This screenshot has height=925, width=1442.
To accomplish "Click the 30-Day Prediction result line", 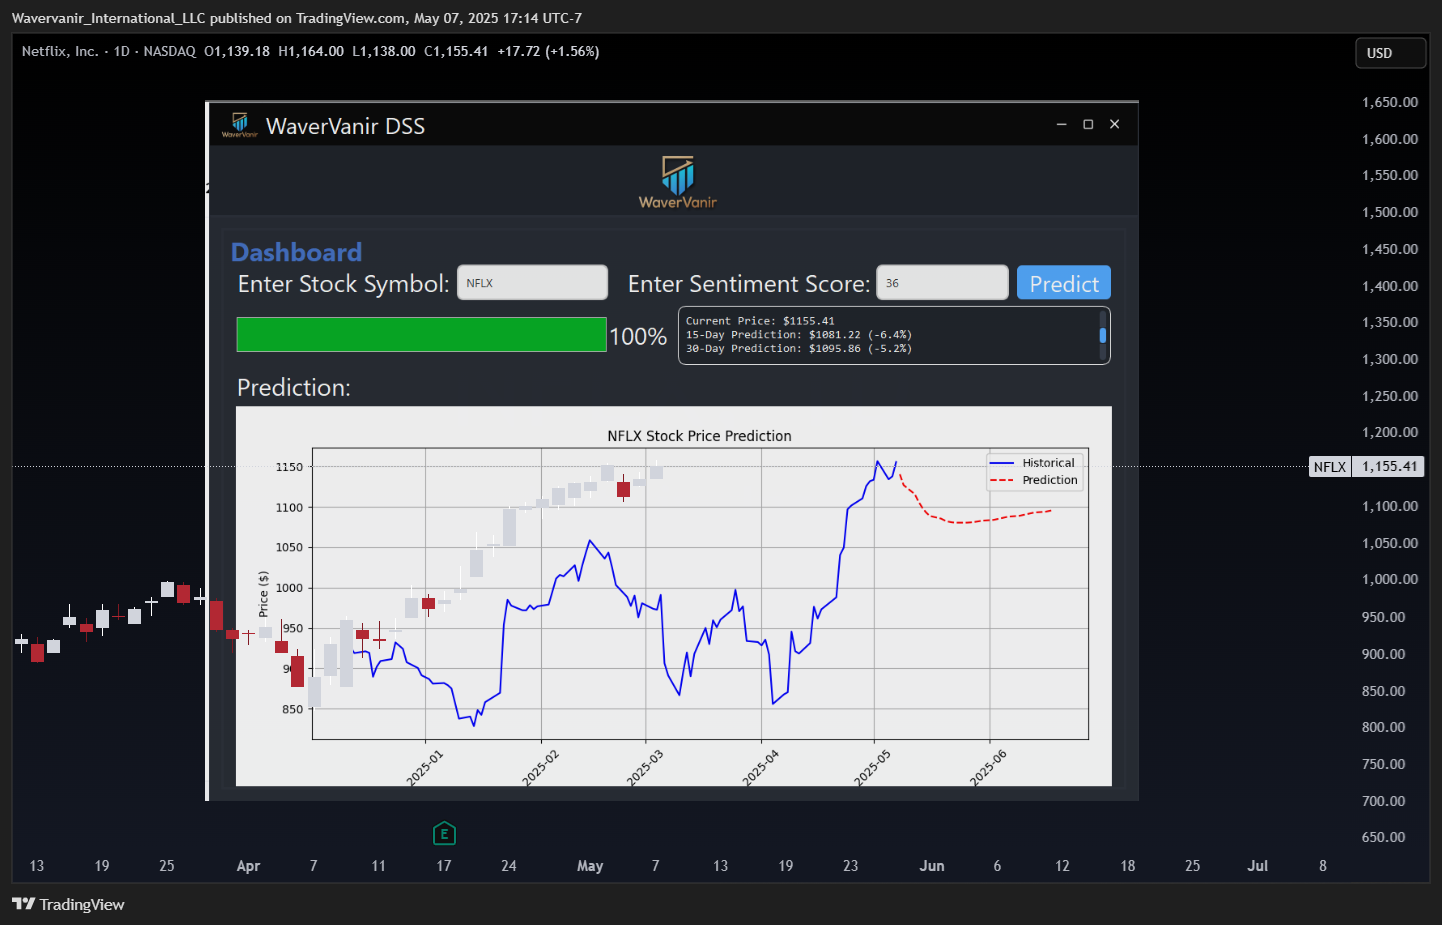I will (798, 349).
